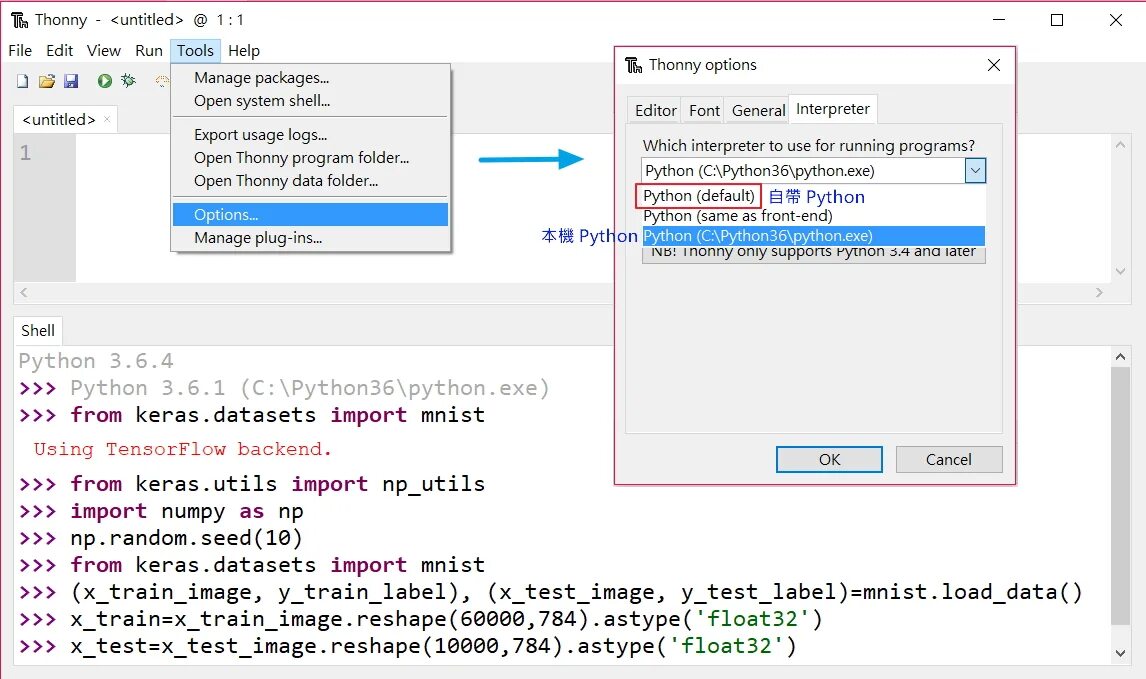Run the current script with green play icon

[105, 81]
